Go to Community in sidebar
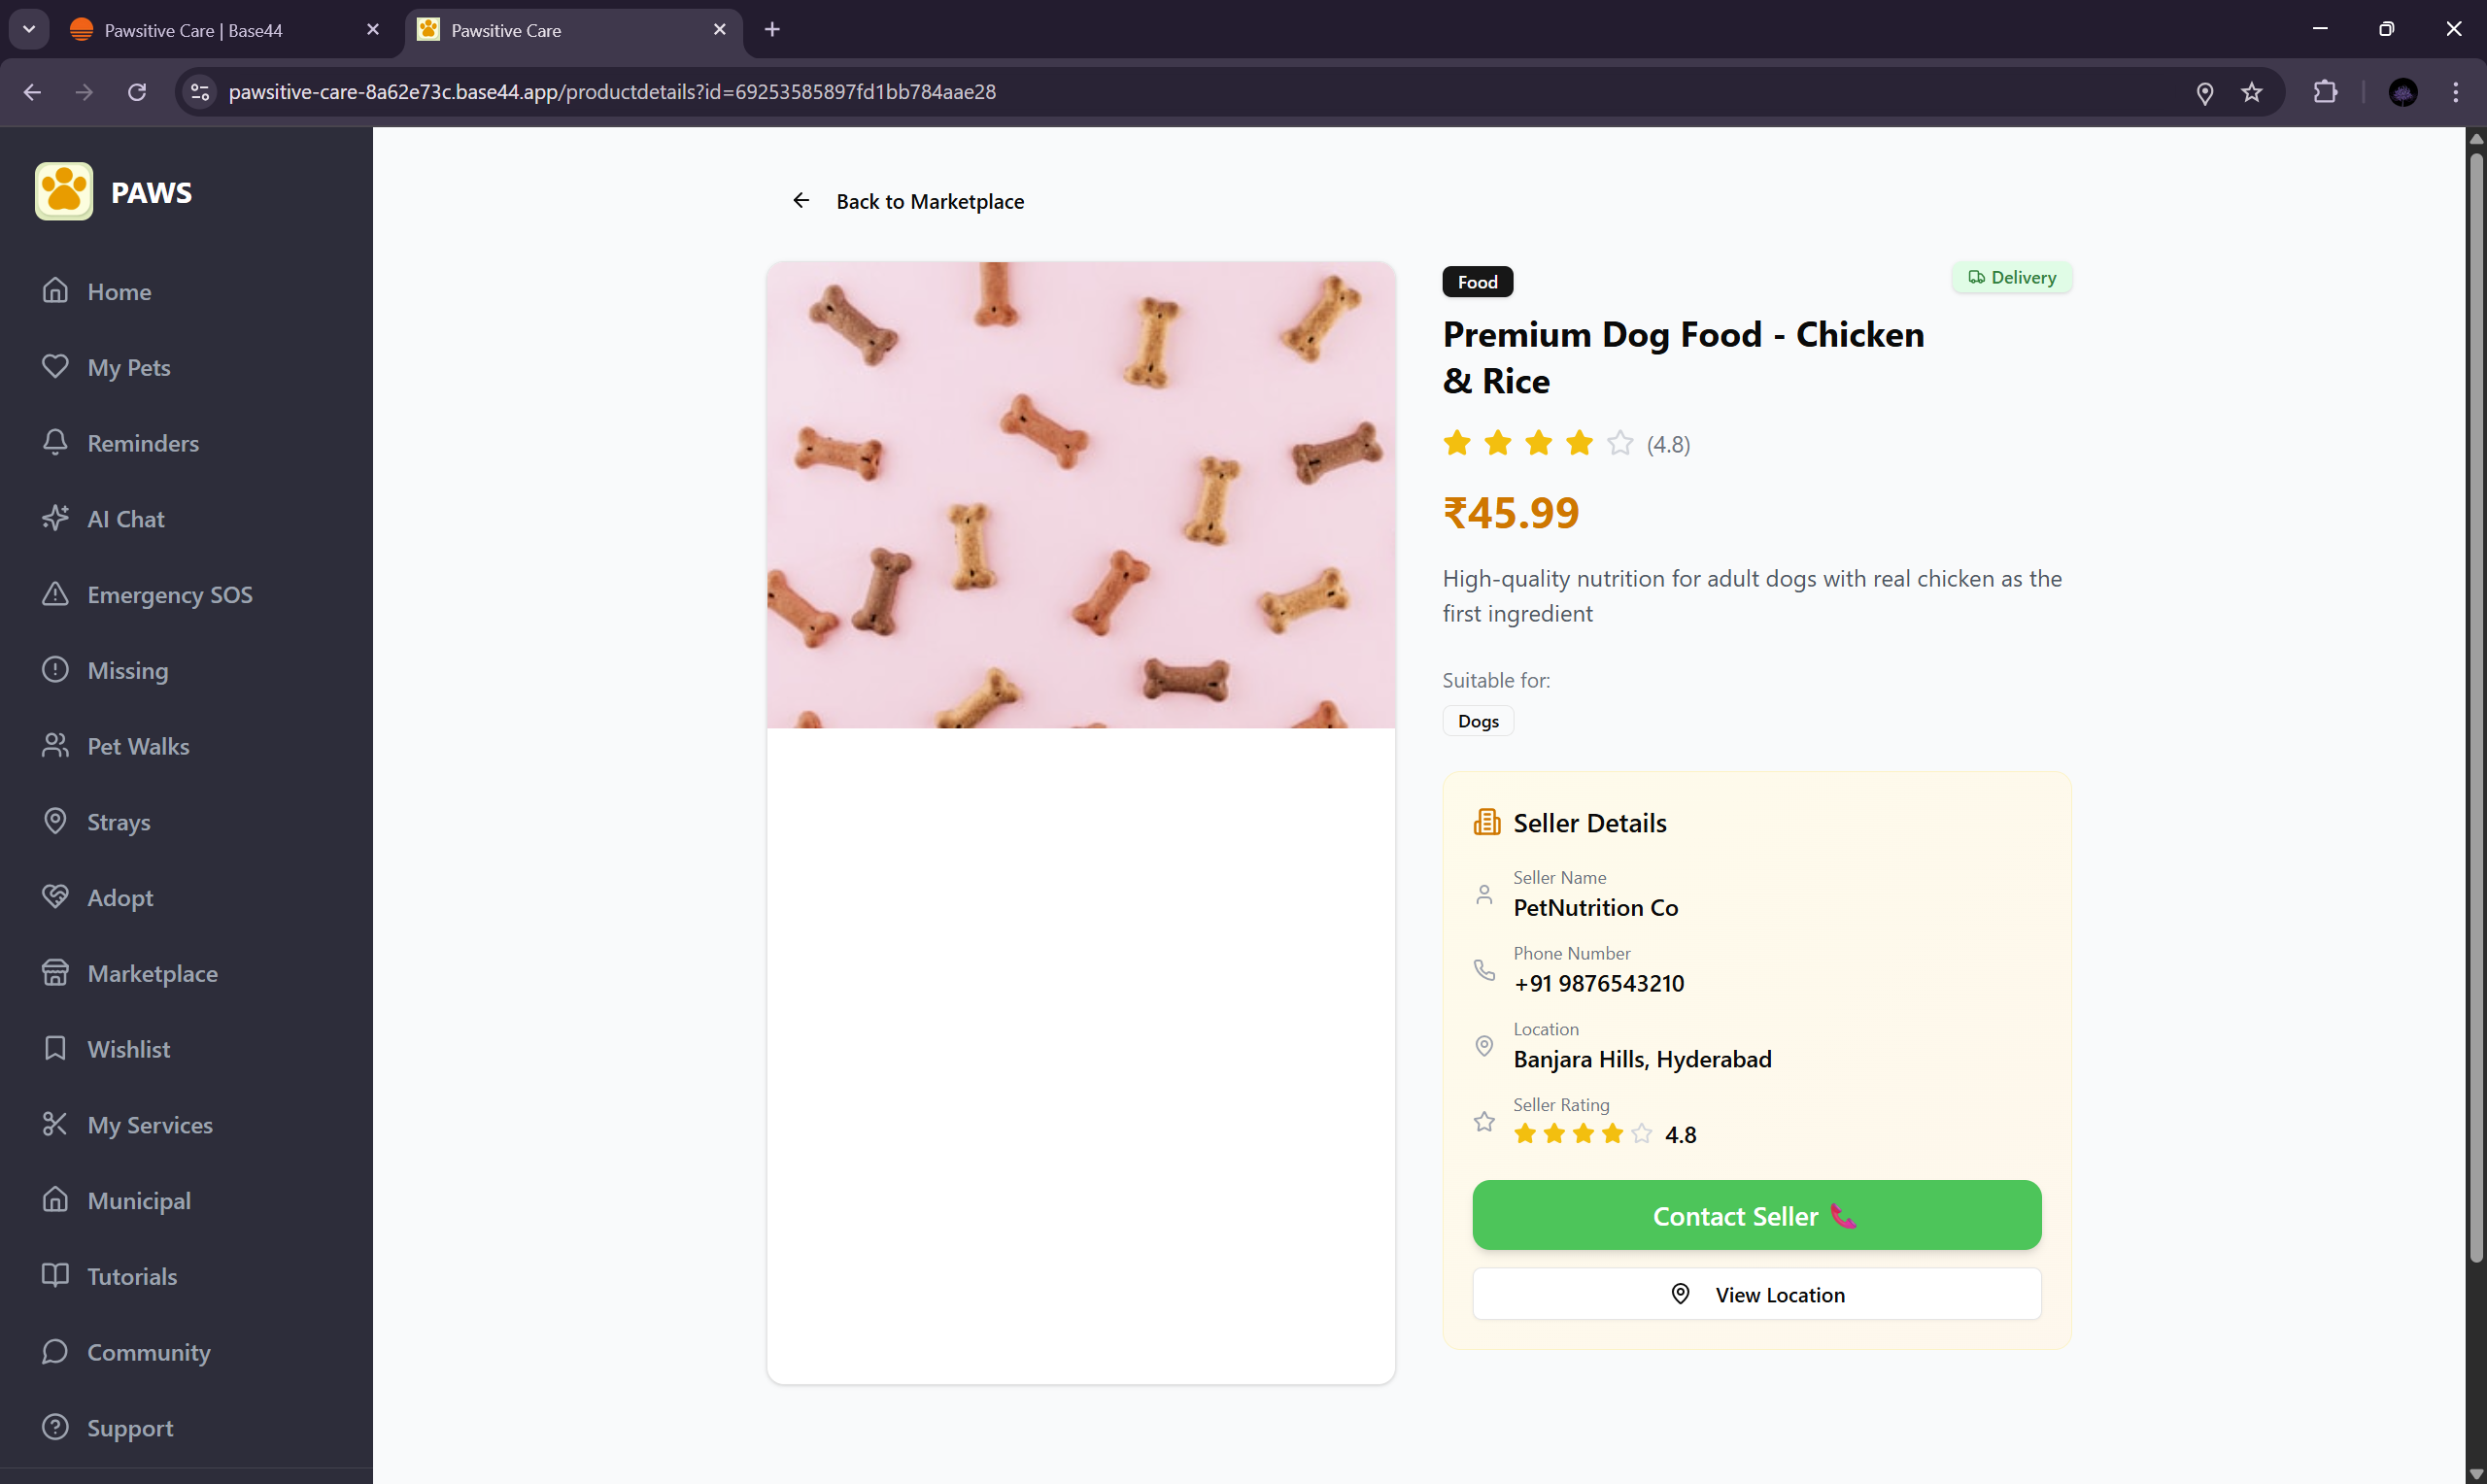Viewport: 2487px width, 1484px height. [148, 1352]
